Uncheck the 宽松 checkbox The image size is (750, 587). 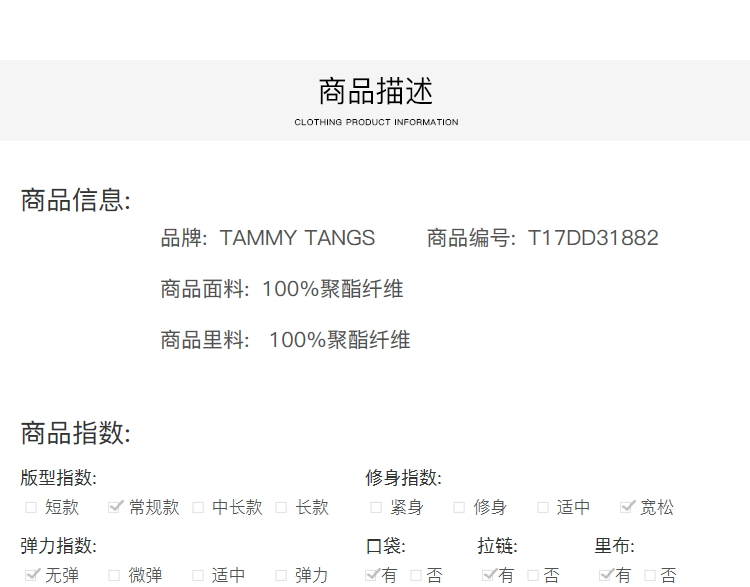(x=627, y=507)
